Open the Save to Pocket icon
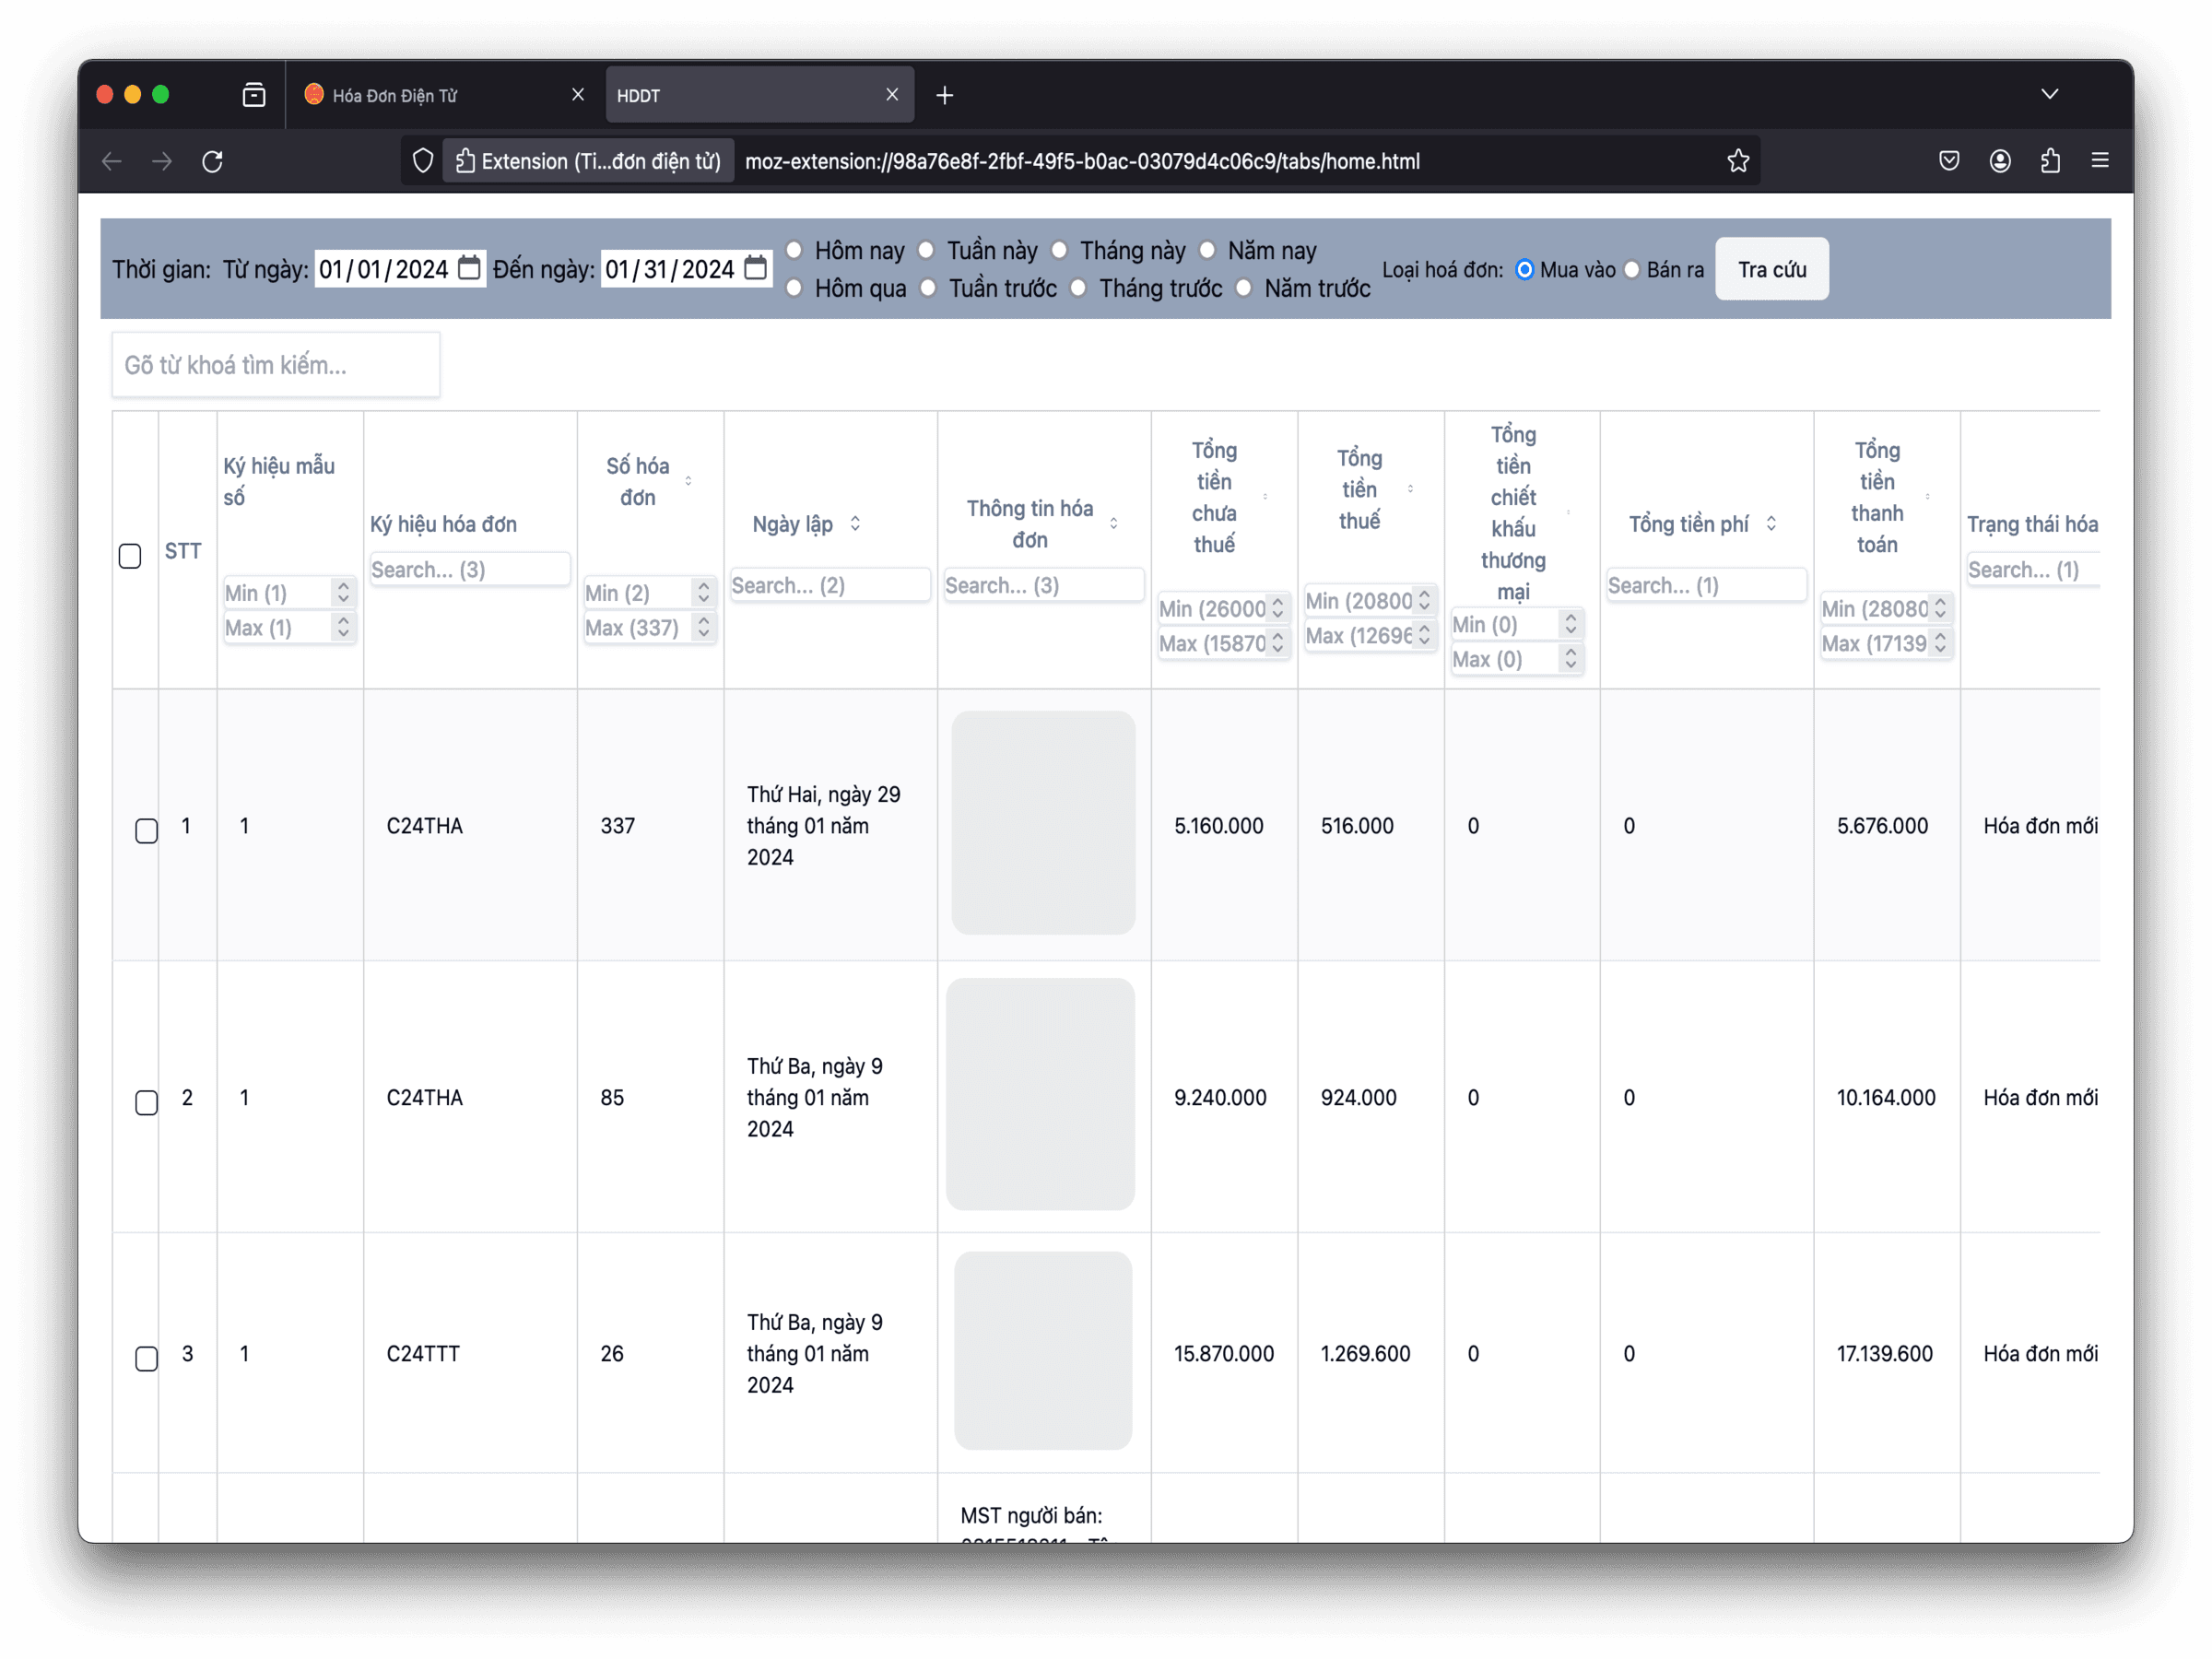Image resolution: width=2212 pixels, height=1659 pixels. [x=1949, y=161]
